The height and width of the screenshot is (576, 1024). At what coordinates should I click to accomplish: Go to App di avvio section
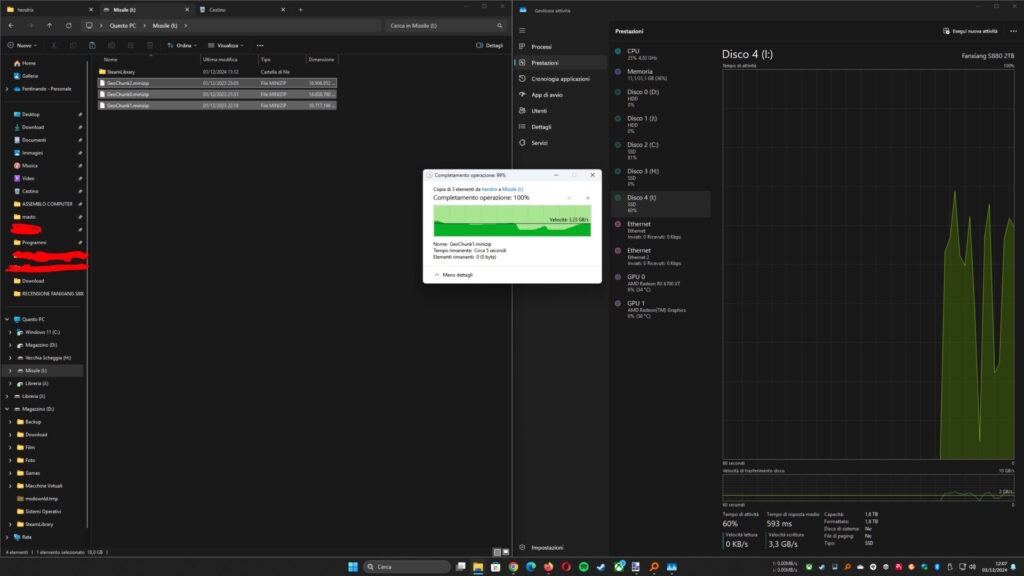click(546, 94)
